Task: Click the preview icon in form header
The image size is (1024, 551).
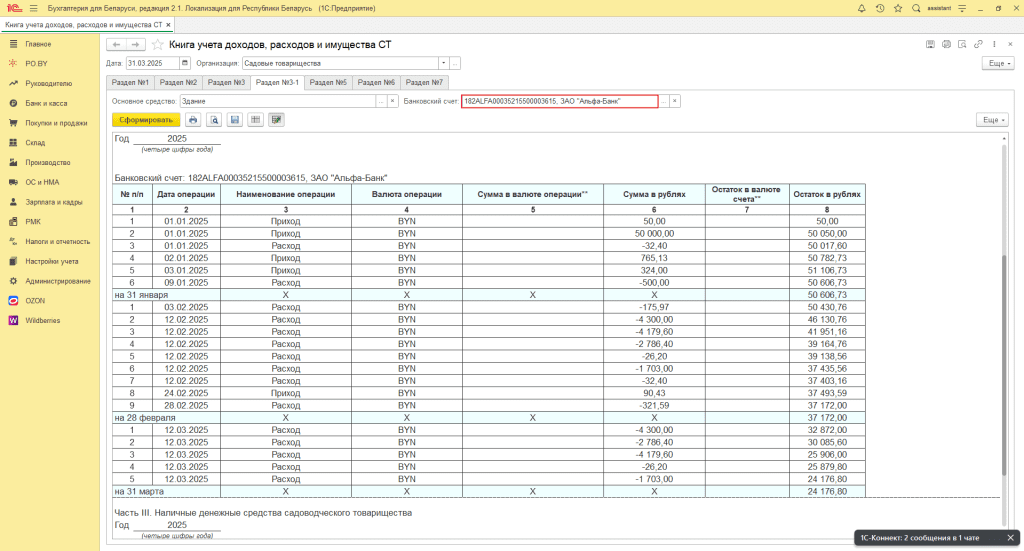Action: (x=962, y=44)
